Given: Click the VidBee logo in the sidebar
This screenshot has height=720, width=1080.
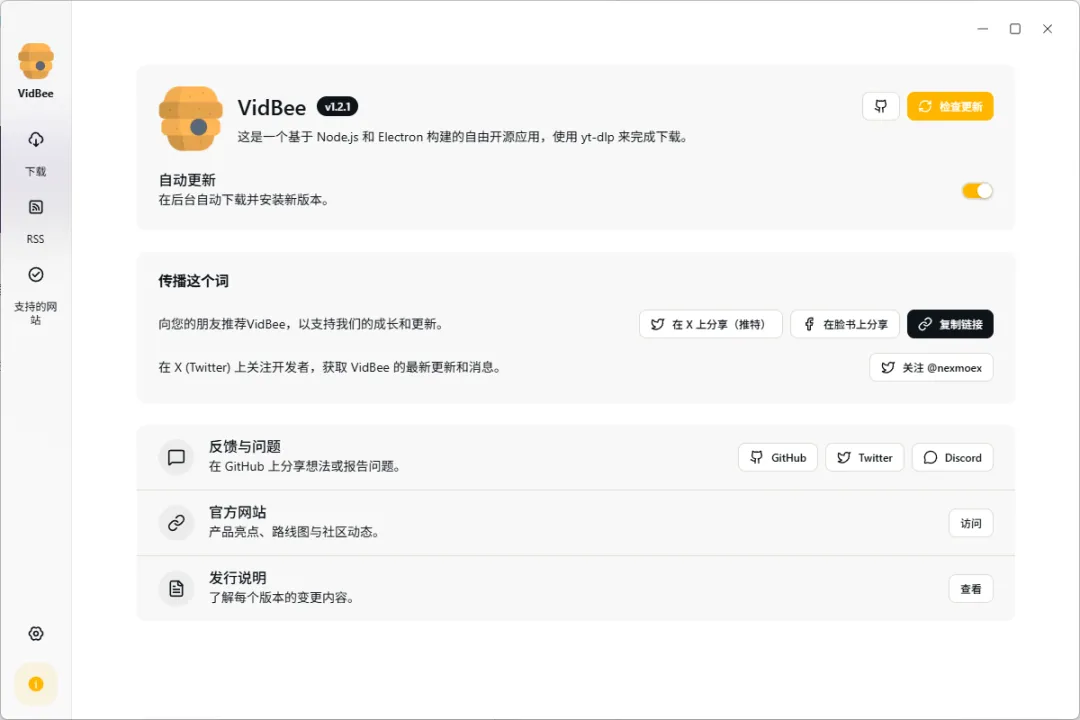Looking at the screenshot, I should 36,61.
